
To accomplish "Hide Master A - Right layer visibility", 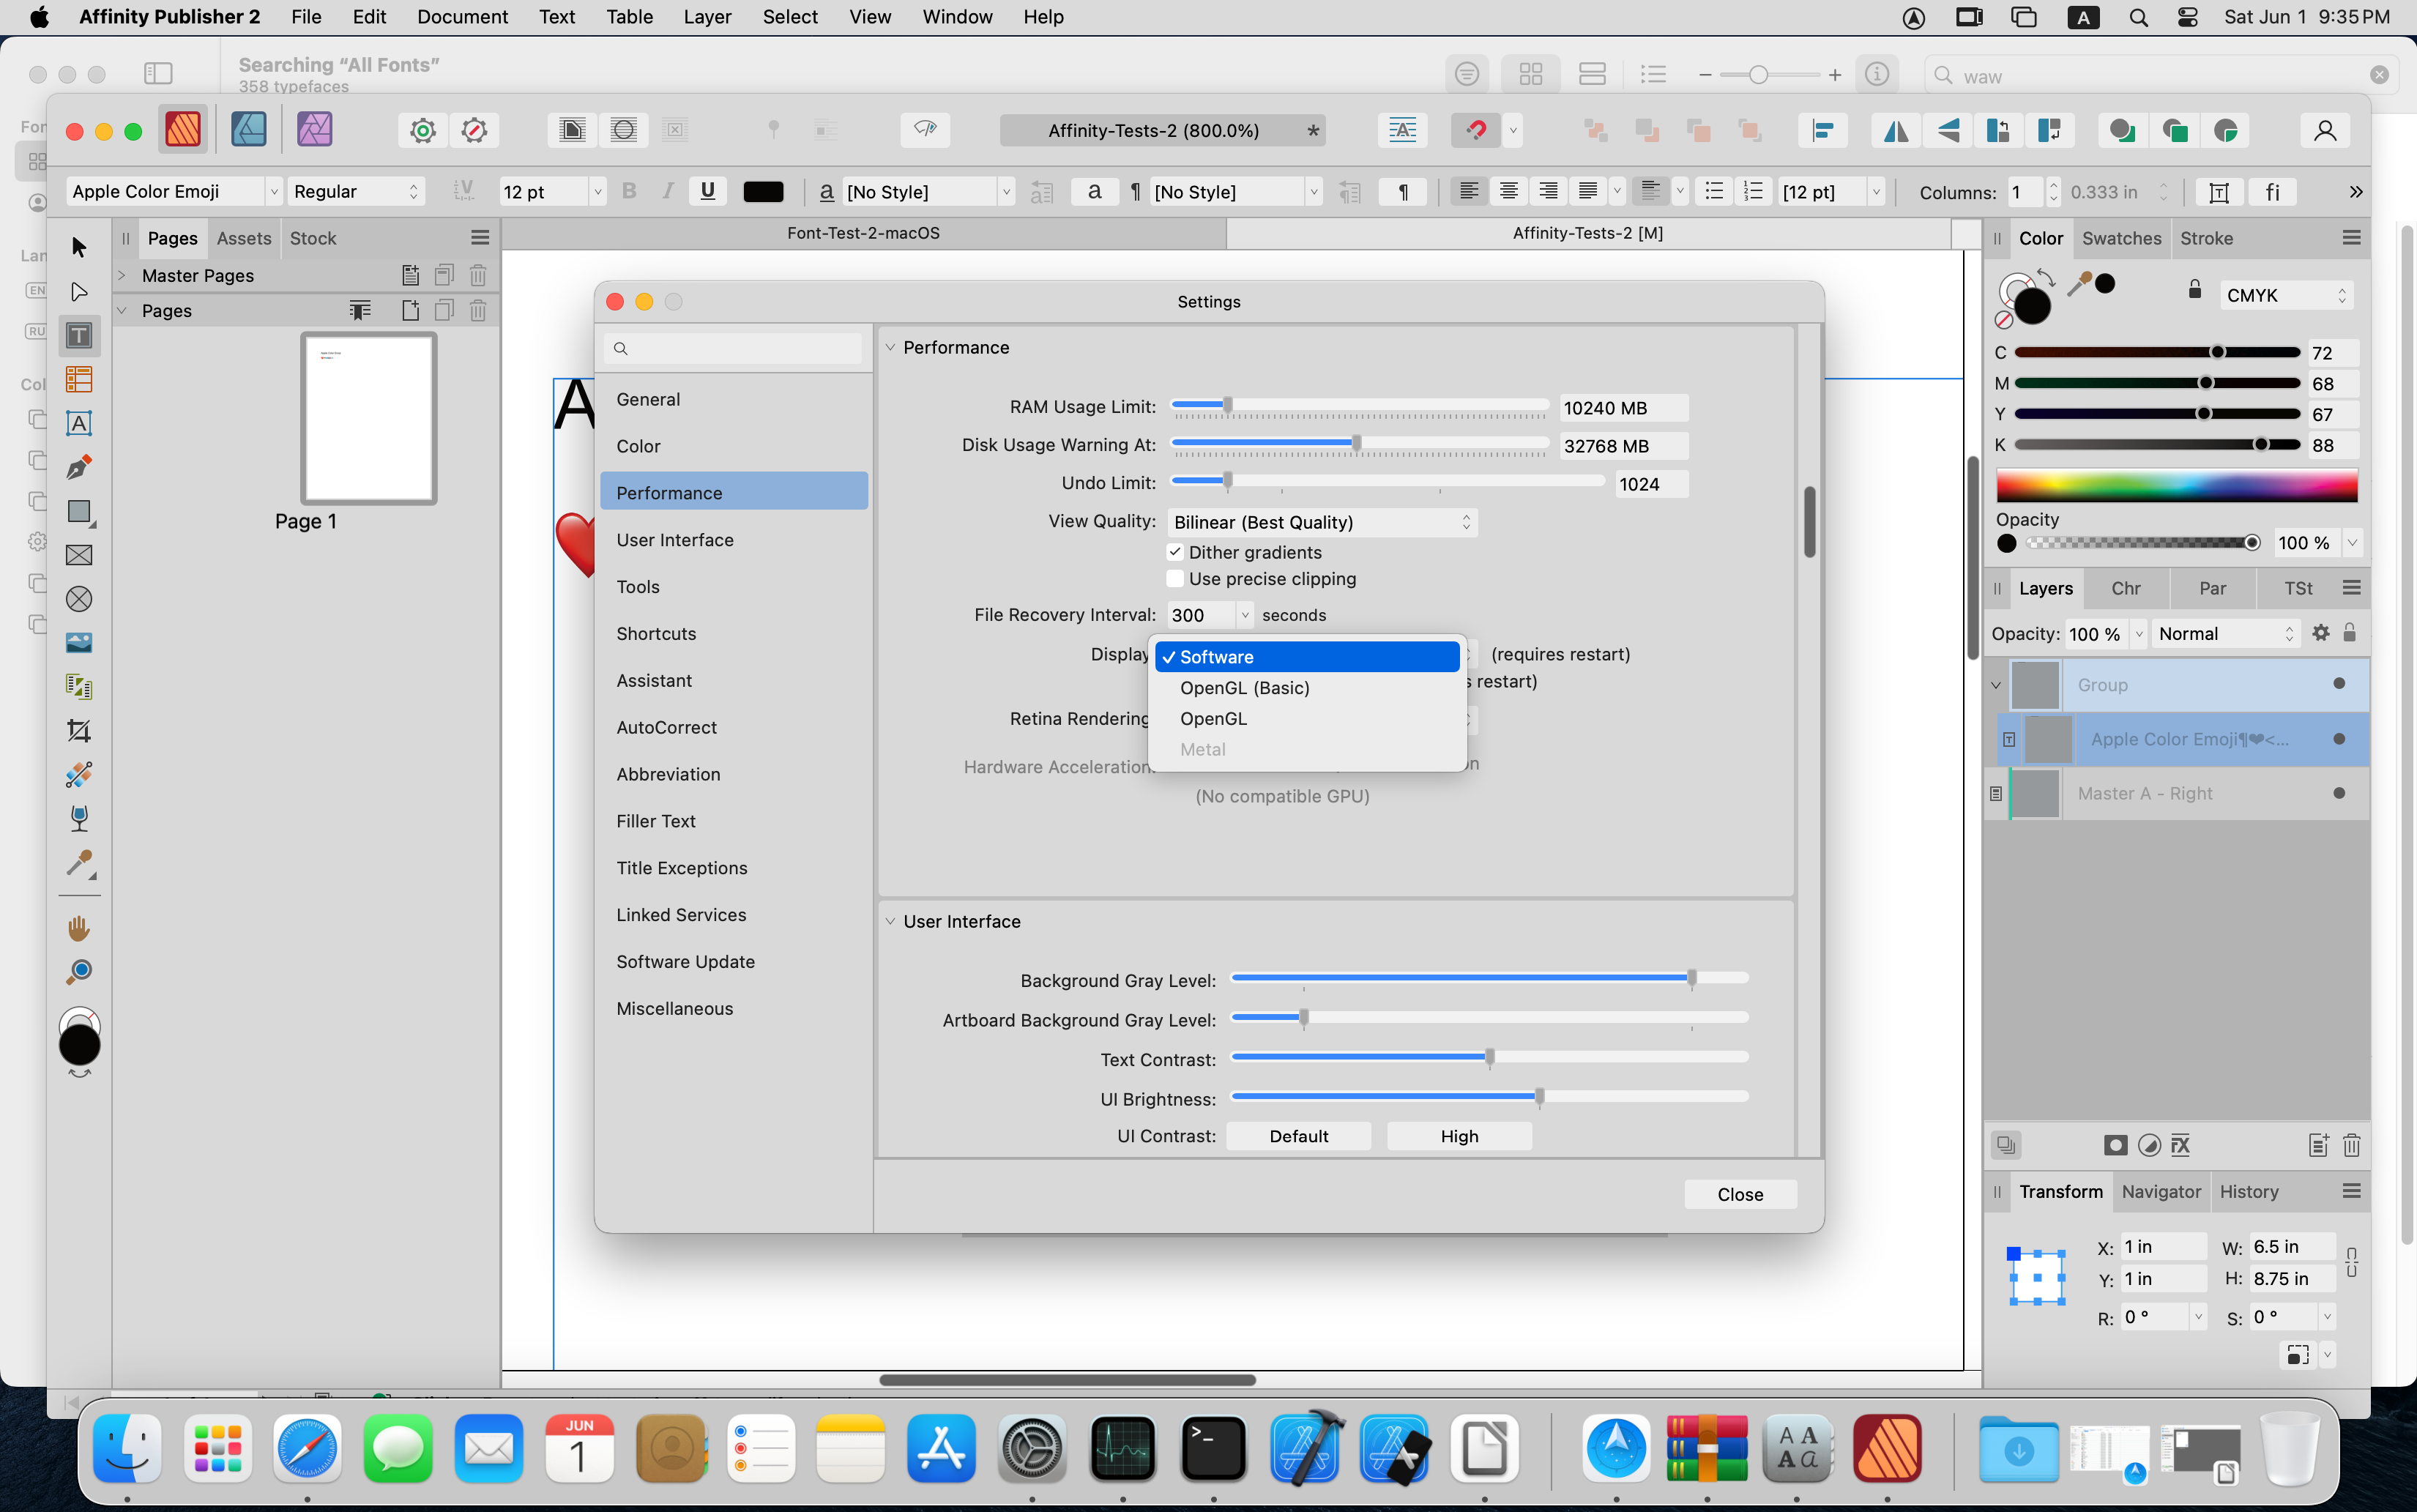I will [2339, 793].
